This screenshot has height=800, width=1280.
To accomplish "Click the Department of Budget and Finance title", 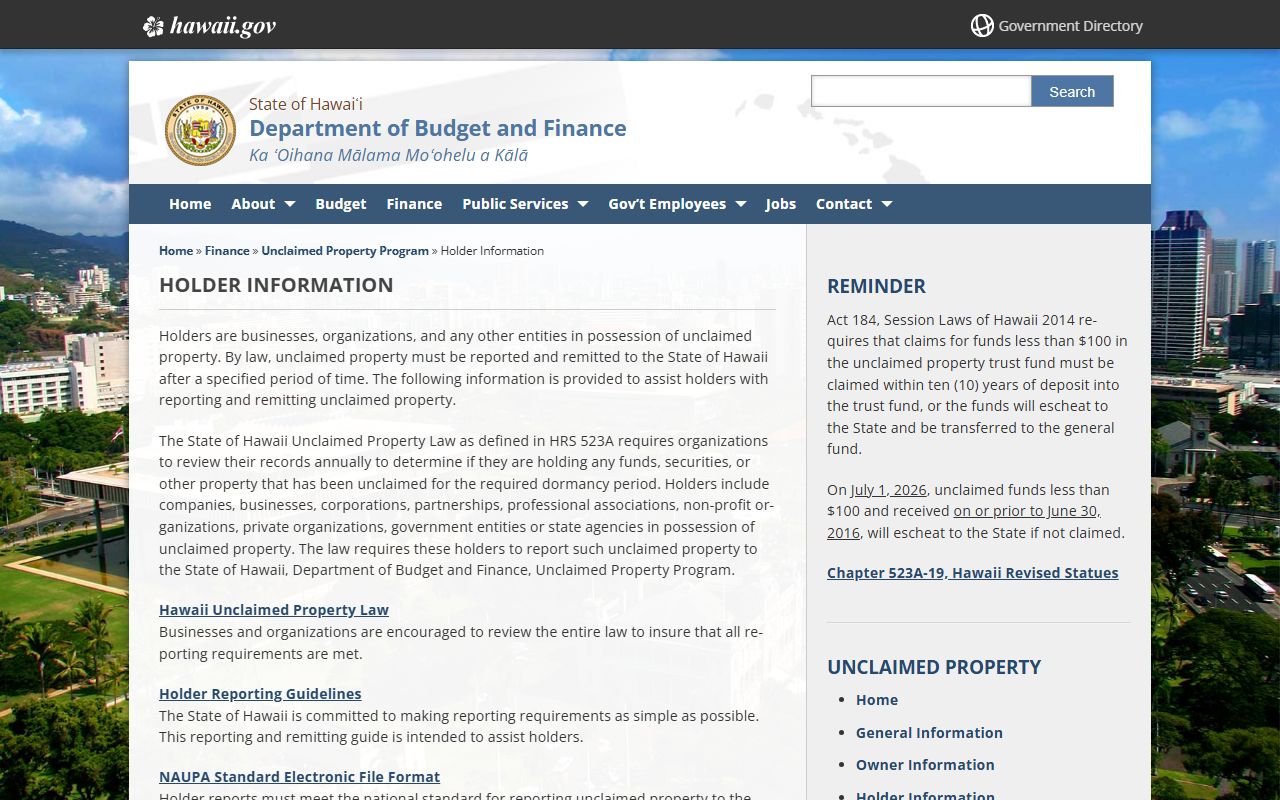I will (x=438, y=128).
